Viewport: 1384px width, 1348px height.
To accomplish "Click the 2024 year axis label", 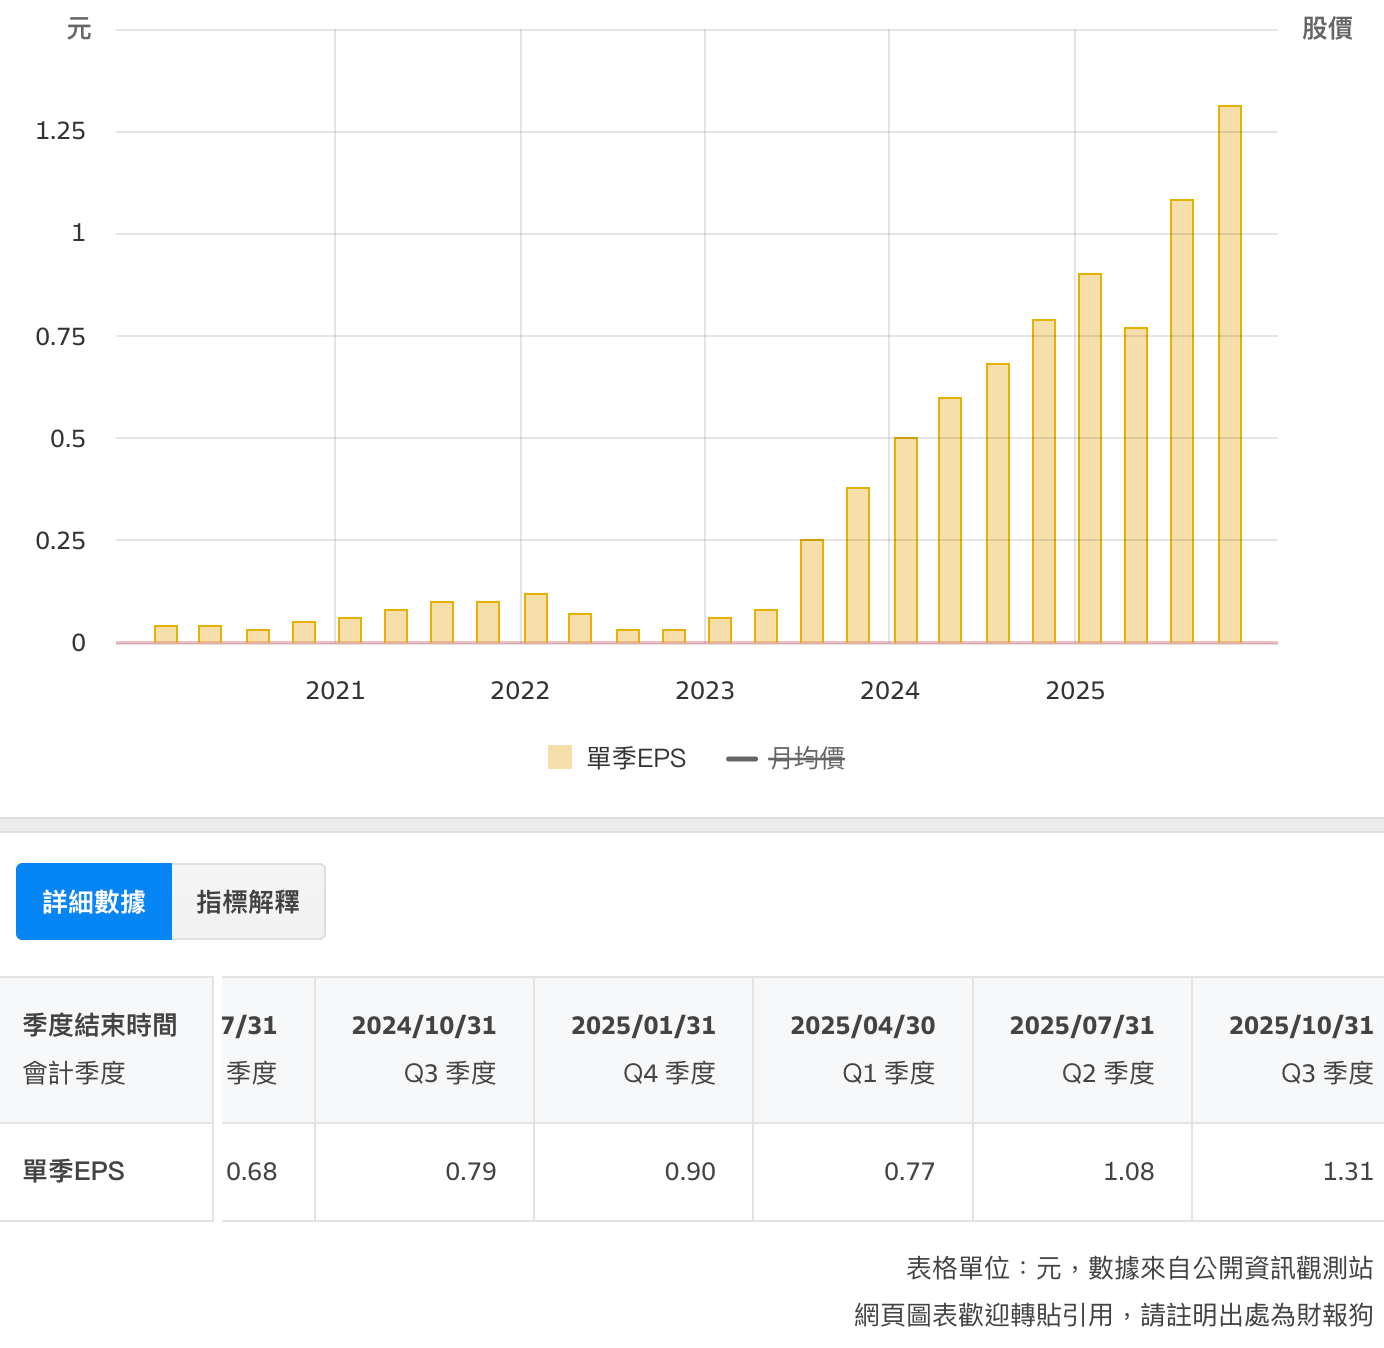I will (x=891, y=690).
